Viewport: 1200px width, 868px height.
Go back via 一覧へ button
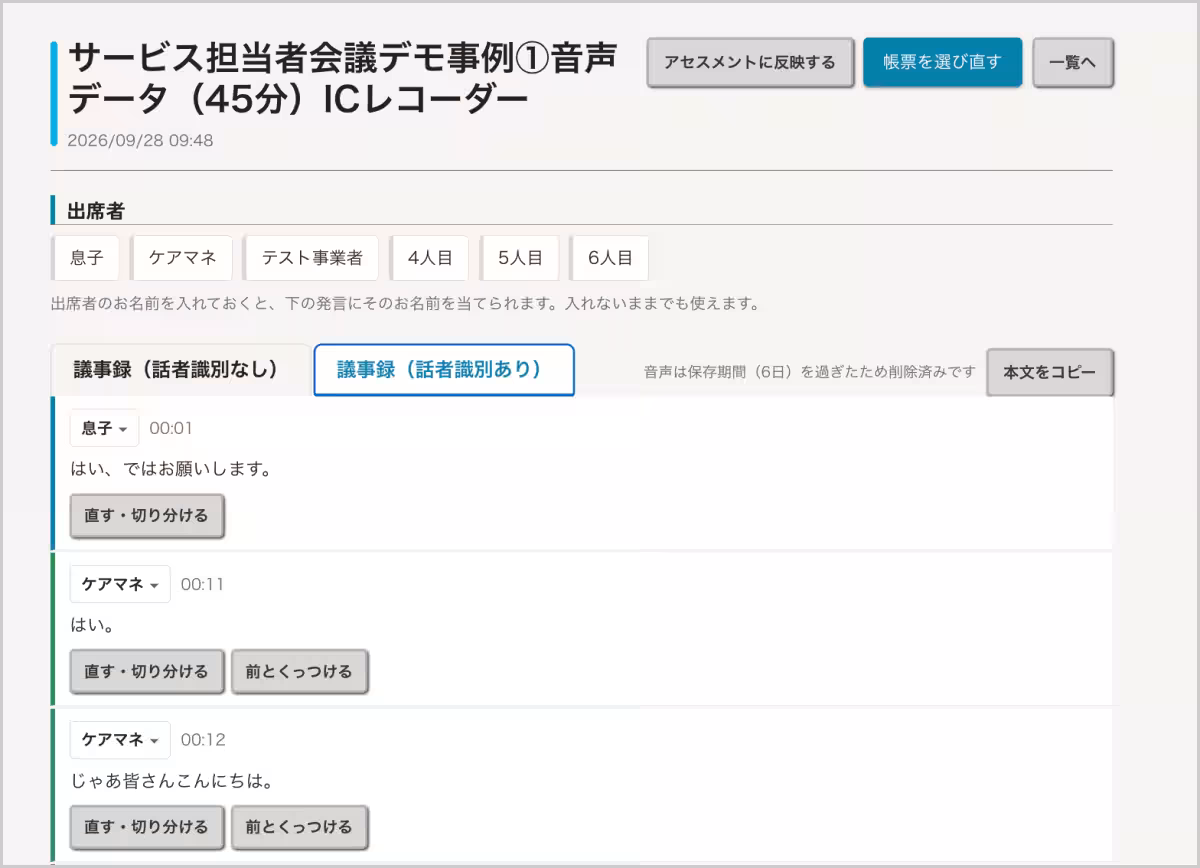tap(1072, 62)
